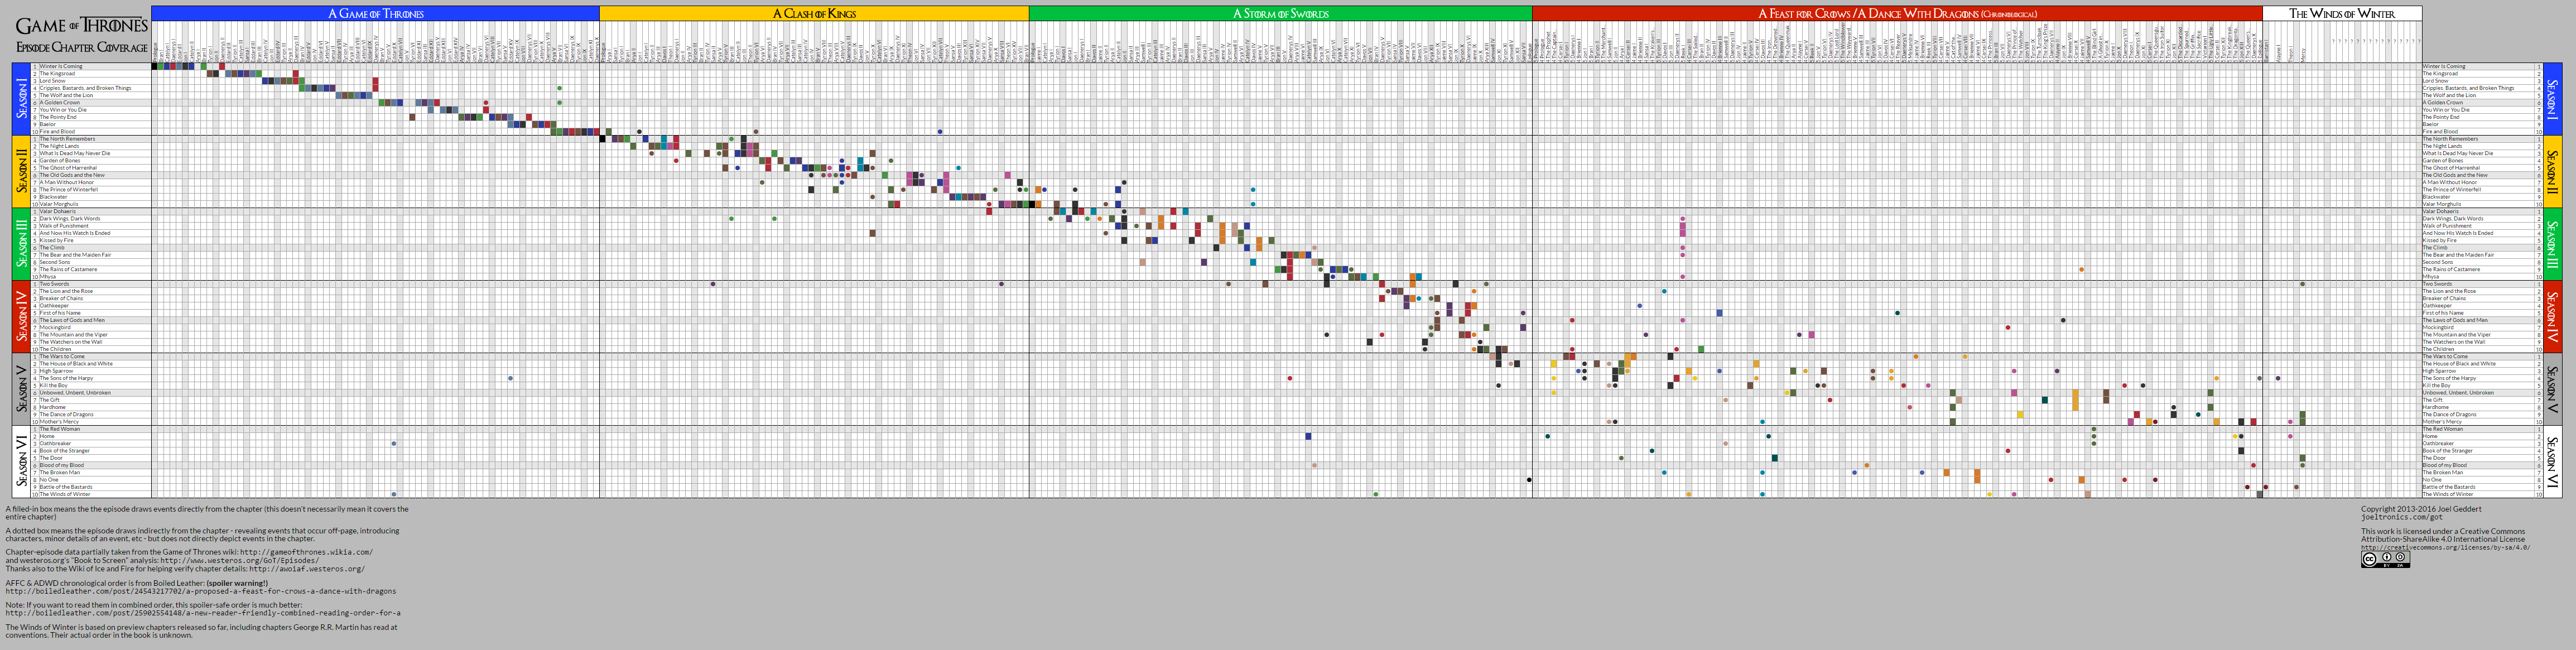Select the A Storm of Swords book header
Image resolution: width=2576 pixels, height=650 pixels.
[x=1280, y=13]
